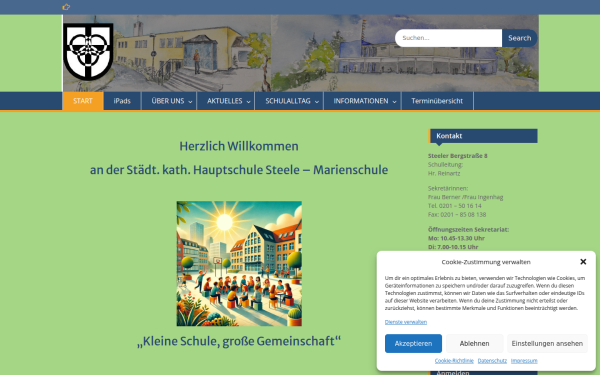Viewport: 600px width, 375px height.
Task: Focus the Suchen search field
Action: [x=448, y=38]
